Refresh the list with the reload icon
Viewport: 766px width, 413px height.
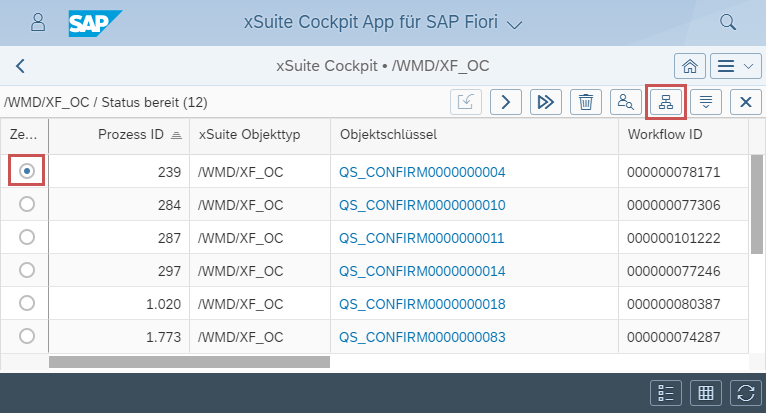point(746,393)
